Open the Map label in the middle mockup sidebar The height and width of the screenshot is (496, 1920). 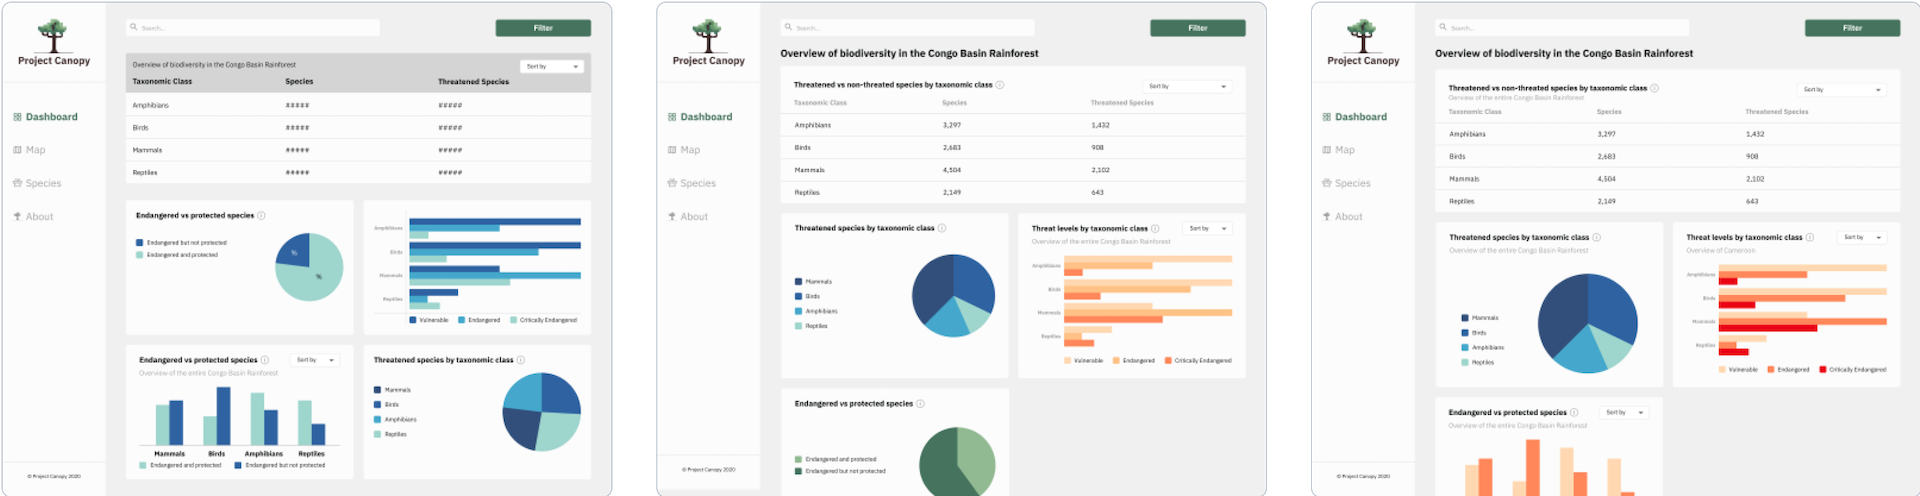pos(691,150)
